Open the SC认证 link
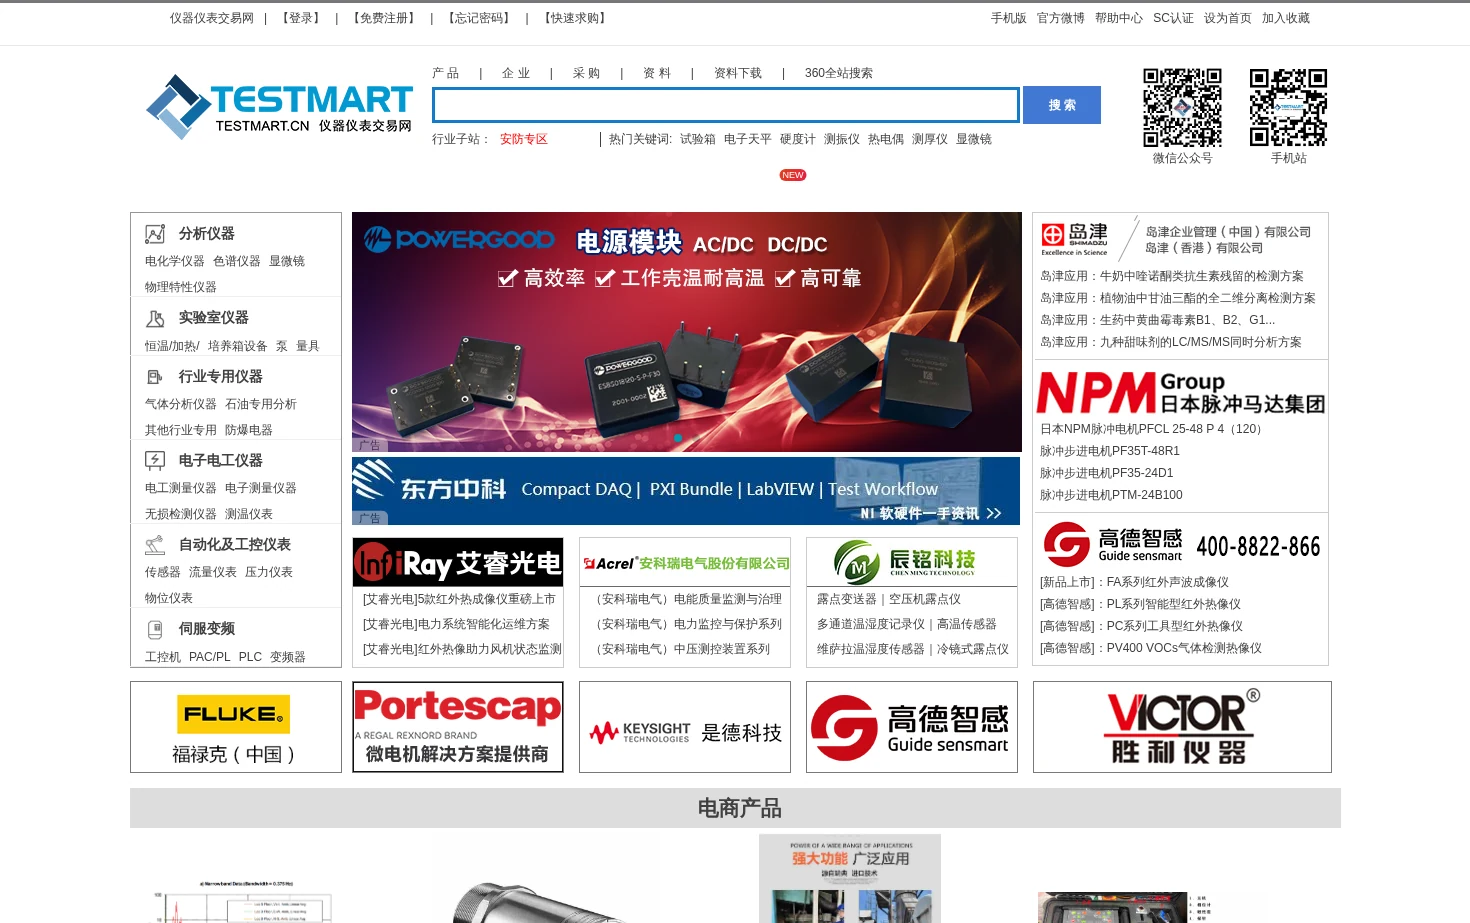This screenshot has height=923, width=1470. tap(1173, 18)
